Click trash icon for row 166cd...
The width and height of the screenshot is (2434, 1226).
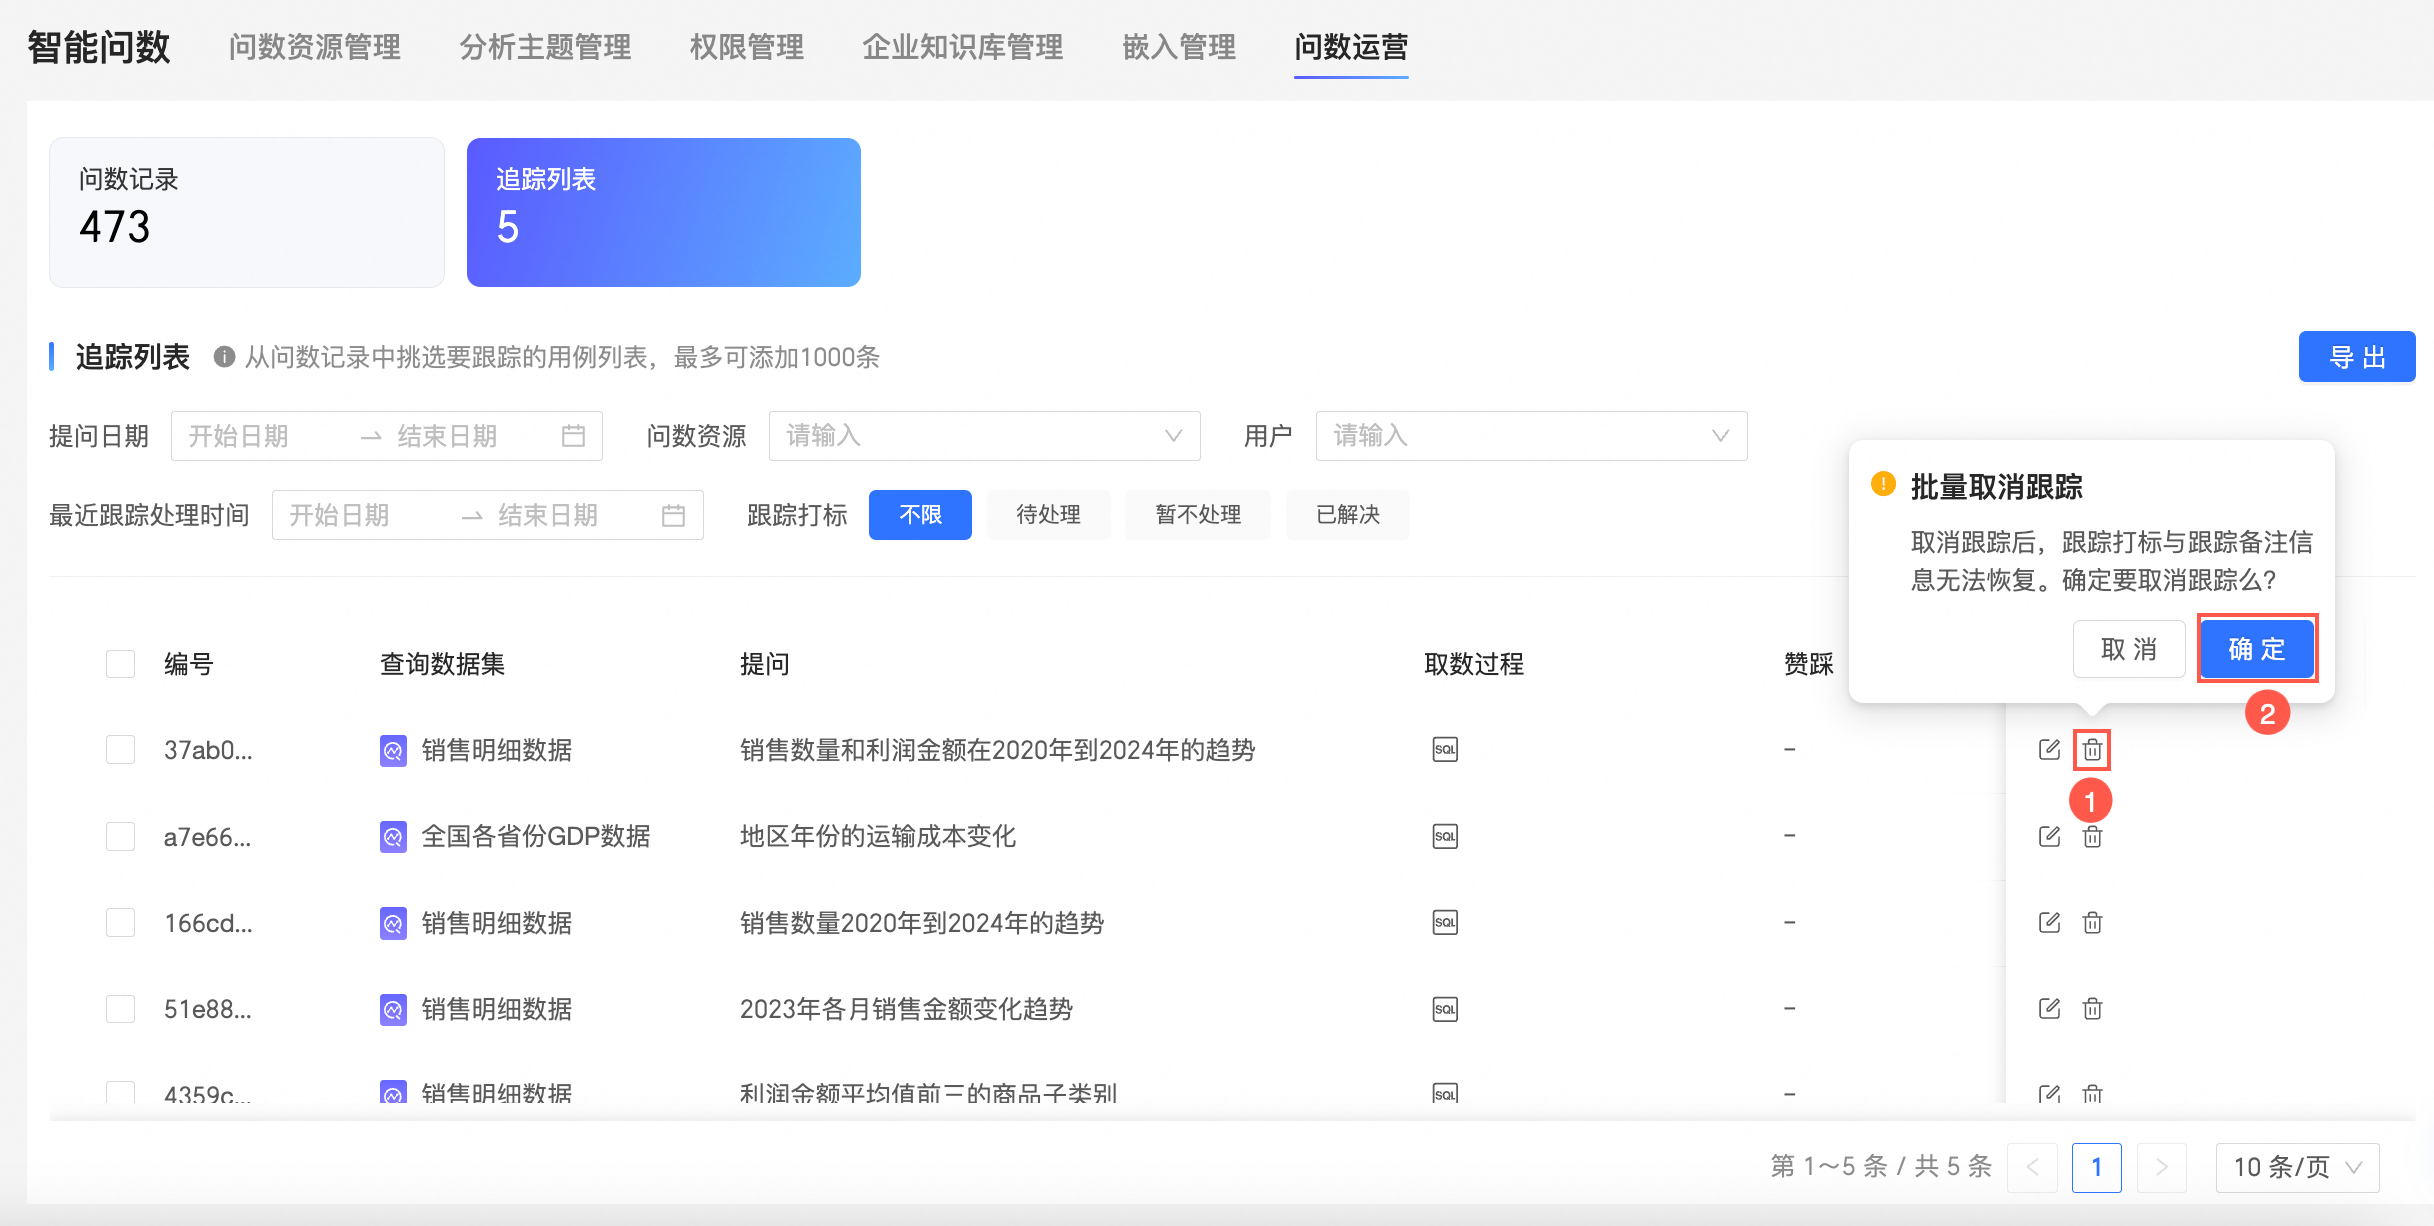[x=2092, y=922]
